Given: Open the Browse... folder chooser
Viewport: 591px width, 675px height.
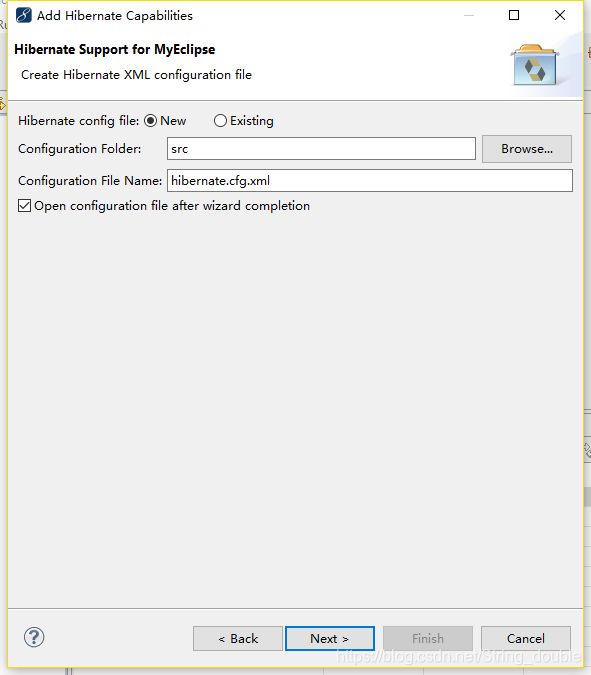Looking at the screenshot, I should (526, 149).
